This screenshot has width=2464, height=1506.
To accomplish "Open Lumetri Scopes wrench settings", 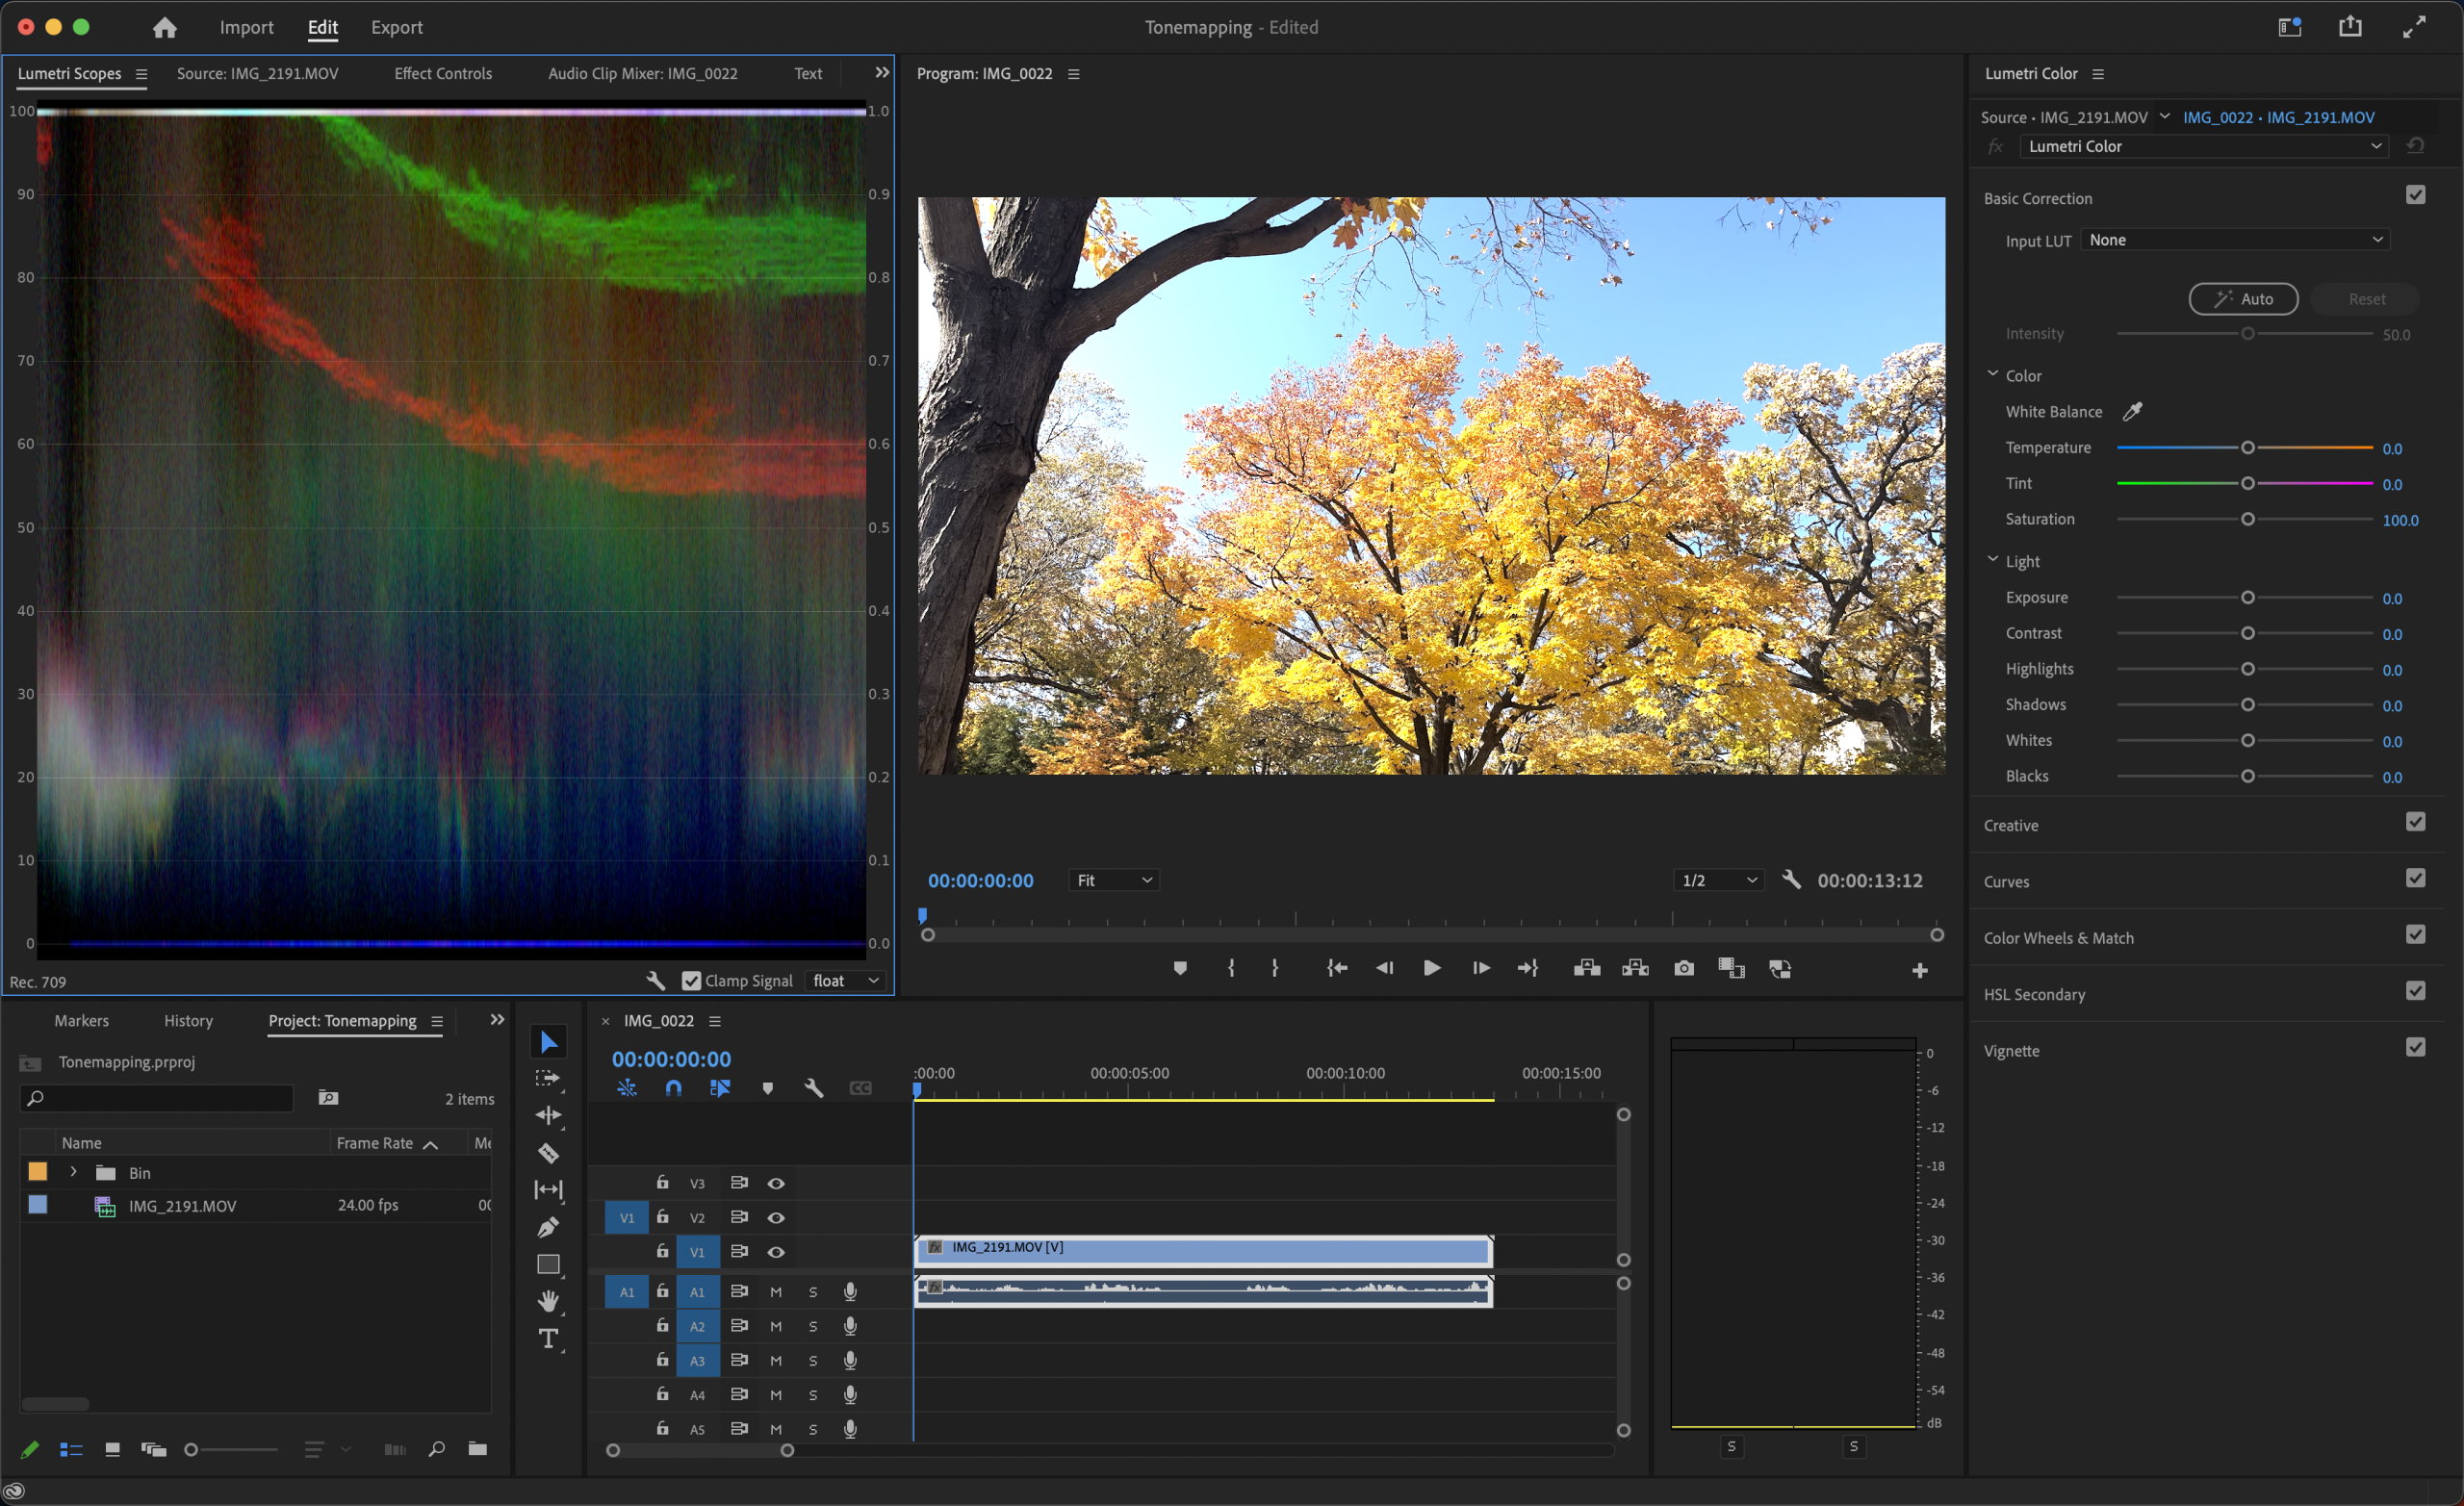I will tap(655, 980).
